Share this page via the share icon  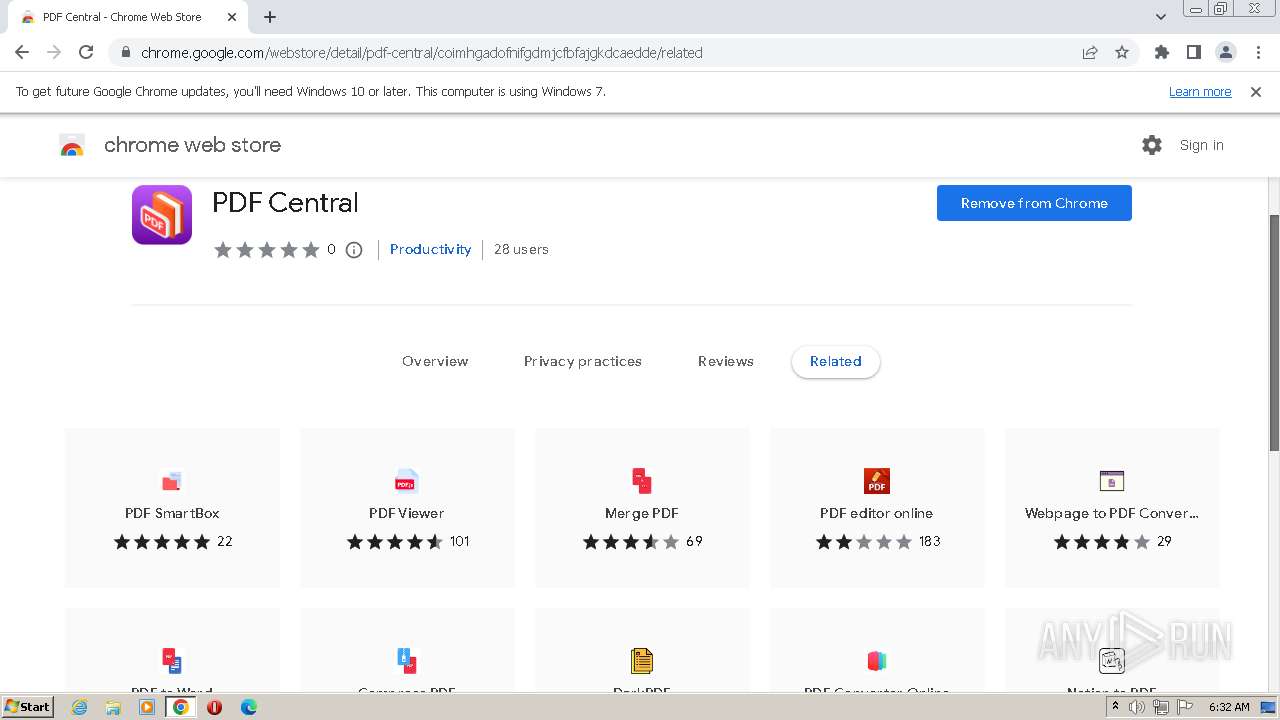[x=1090, y=53]
